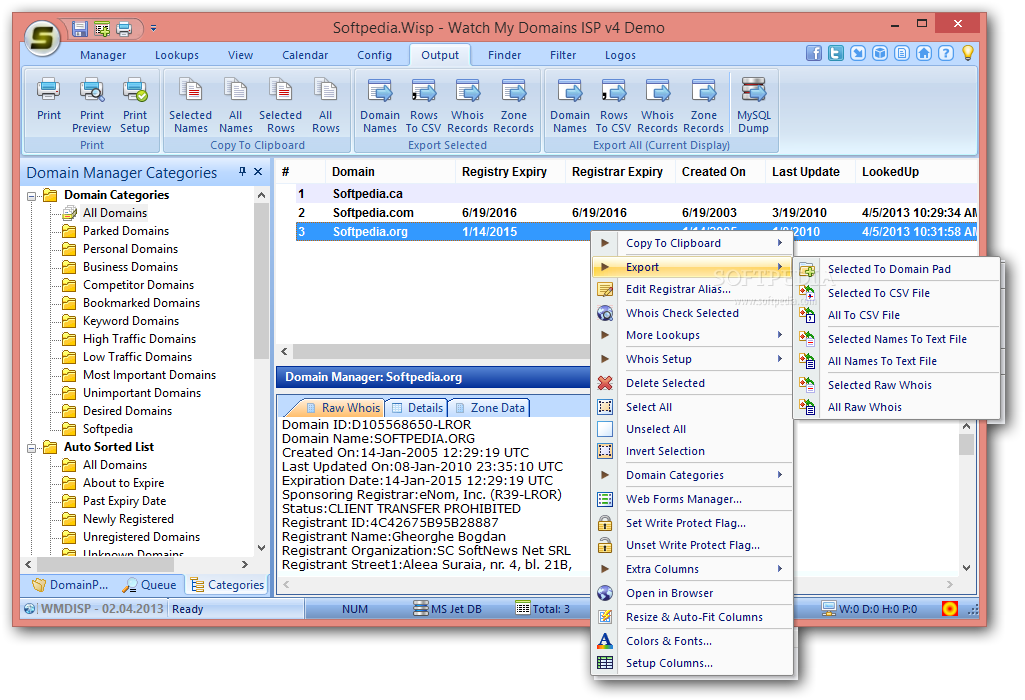Select High Traffic Domains category
The width and height of the screenshot is (1025, 700).
coord(139,339)
